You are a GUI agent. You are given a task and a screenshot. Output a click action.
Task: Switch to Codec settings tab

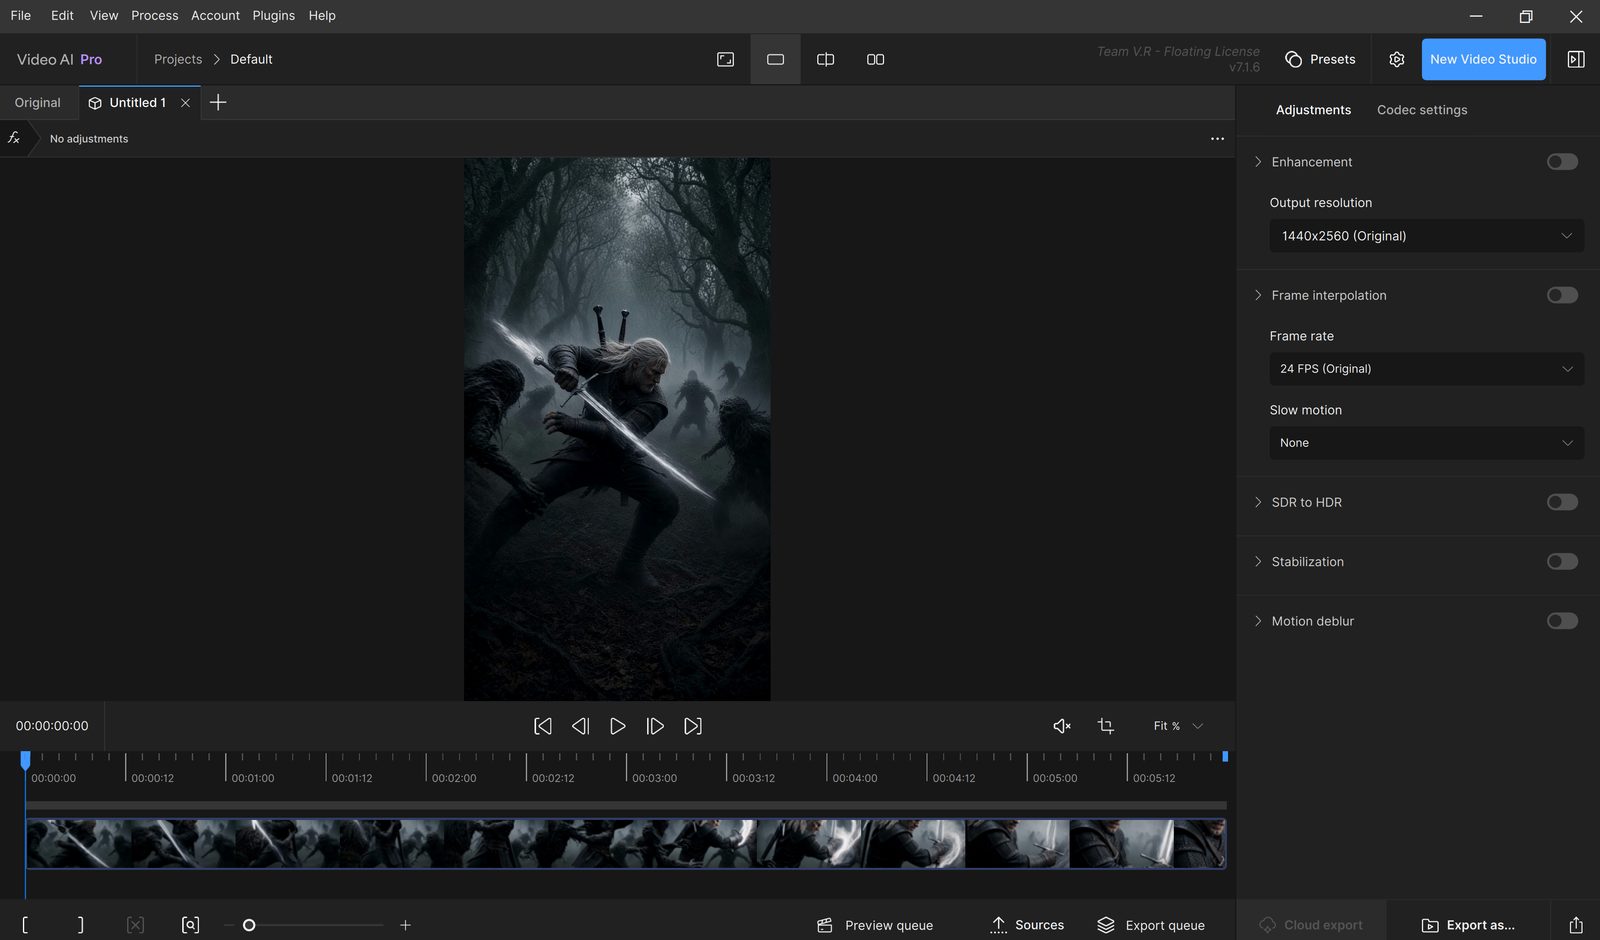pos(1422,110)
